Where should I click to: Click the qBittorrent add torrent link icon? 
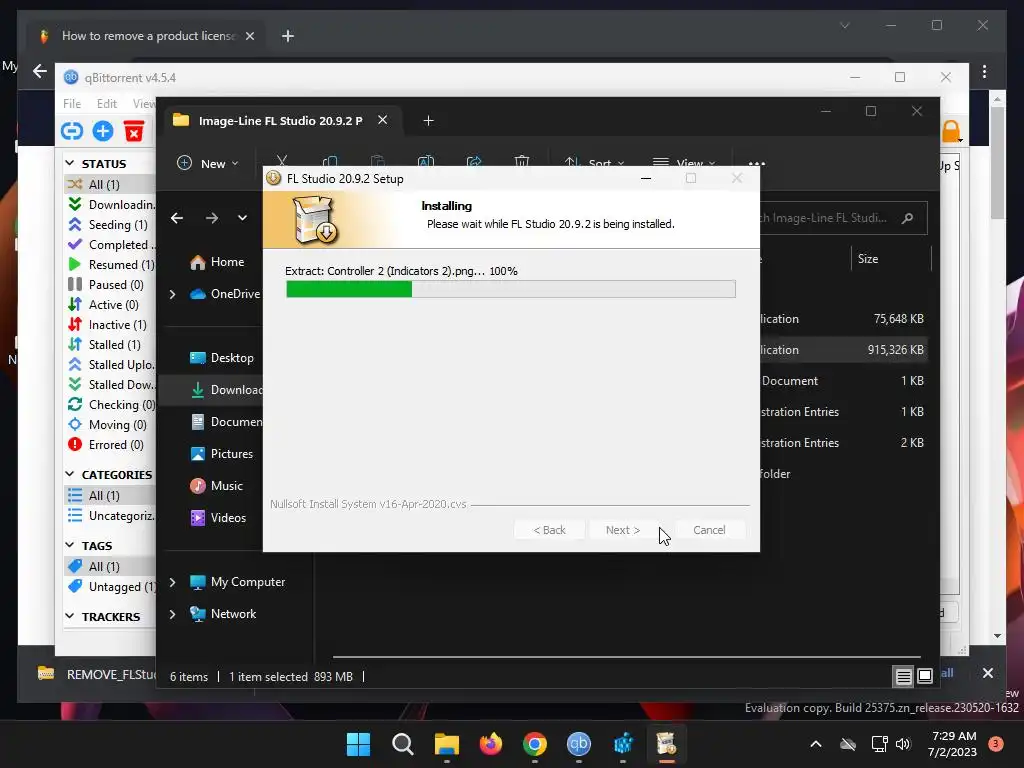(x=72, y=131)
